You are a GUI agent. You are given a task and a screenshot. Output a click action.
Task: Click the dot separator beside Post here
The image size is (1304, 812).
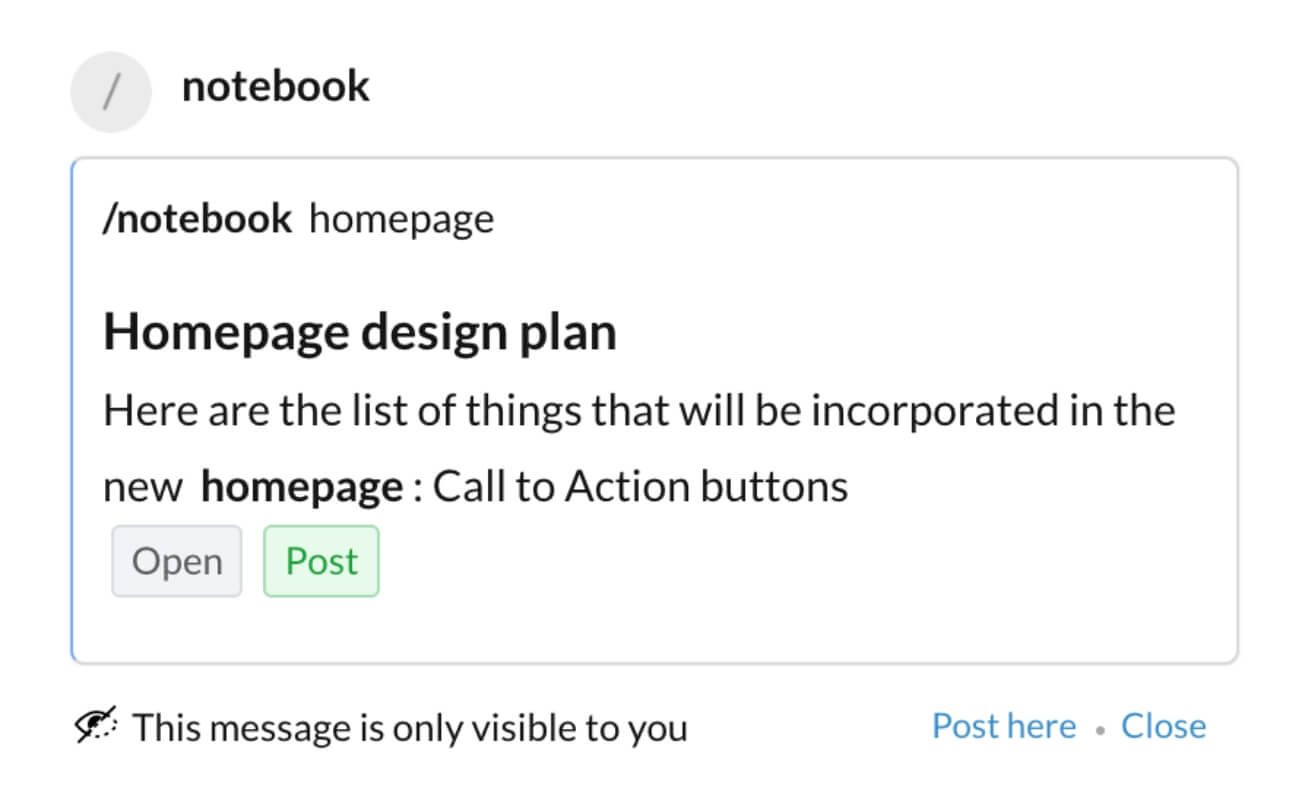point(1099,730)
